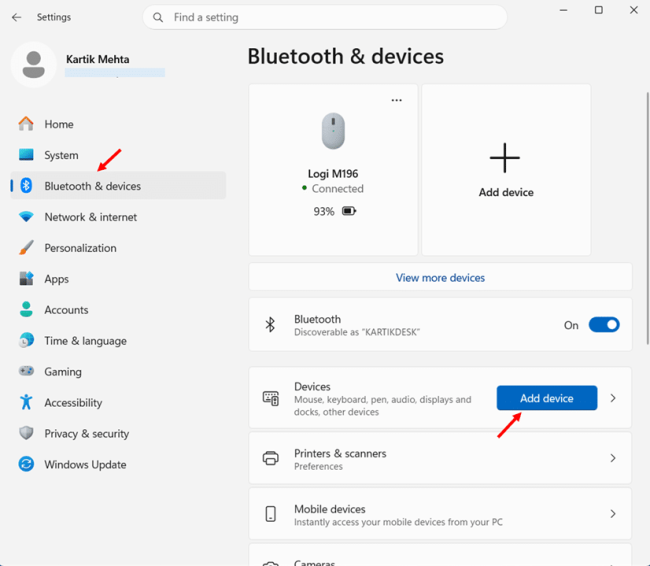650x566 pixels.
Task: Click the Network wifi icon
Action: tap(26, 216)
